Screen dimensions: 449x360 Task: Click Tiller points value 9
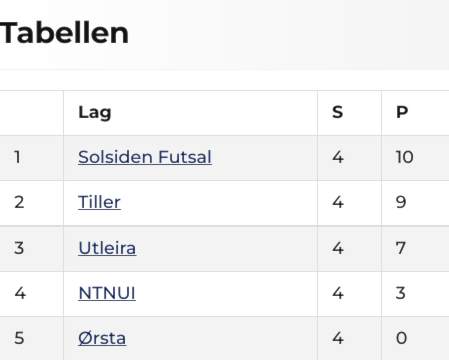click(401, 202)
